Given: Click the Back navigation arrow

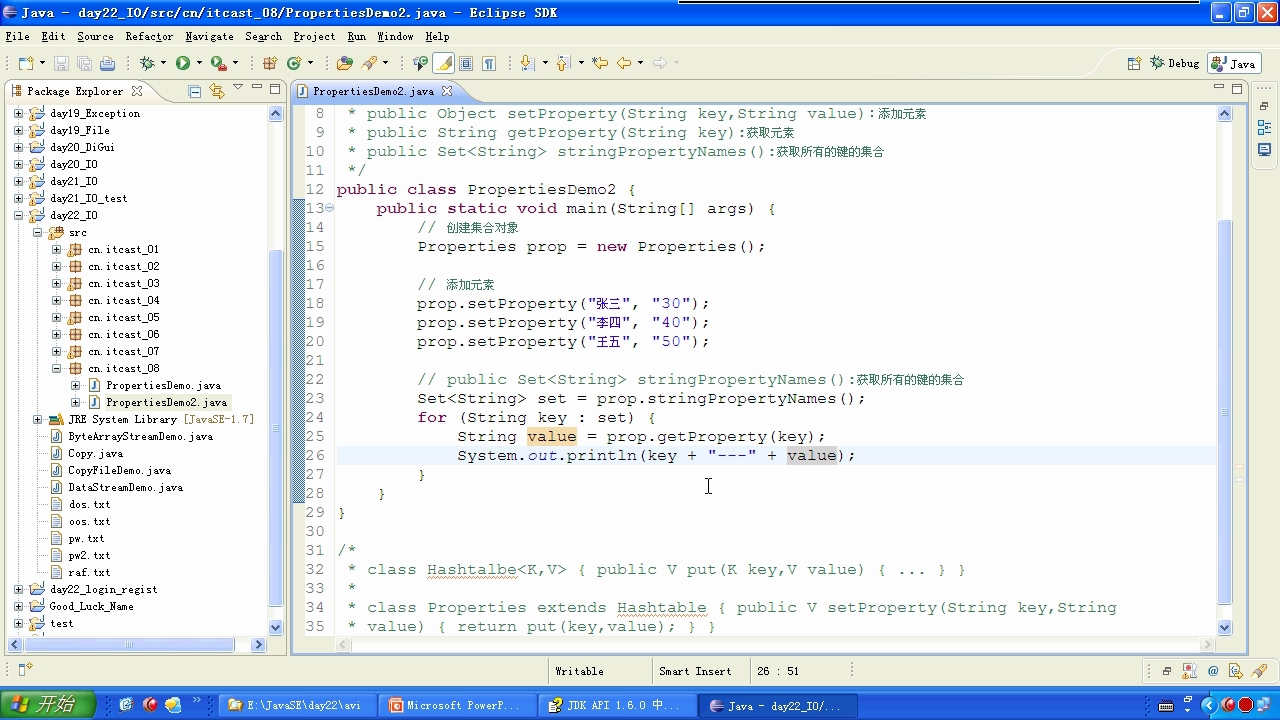Looking at the screenshot, I should [624, 63].
